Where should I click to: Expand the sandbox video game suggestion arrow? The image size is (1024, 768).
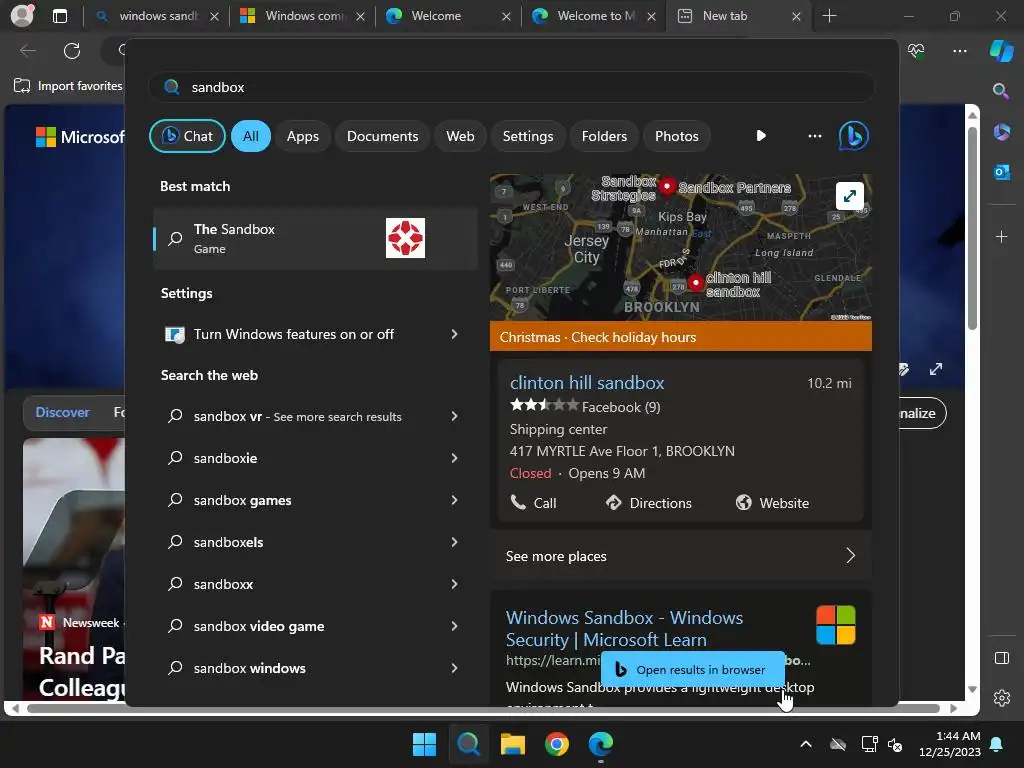pos(454,626)
